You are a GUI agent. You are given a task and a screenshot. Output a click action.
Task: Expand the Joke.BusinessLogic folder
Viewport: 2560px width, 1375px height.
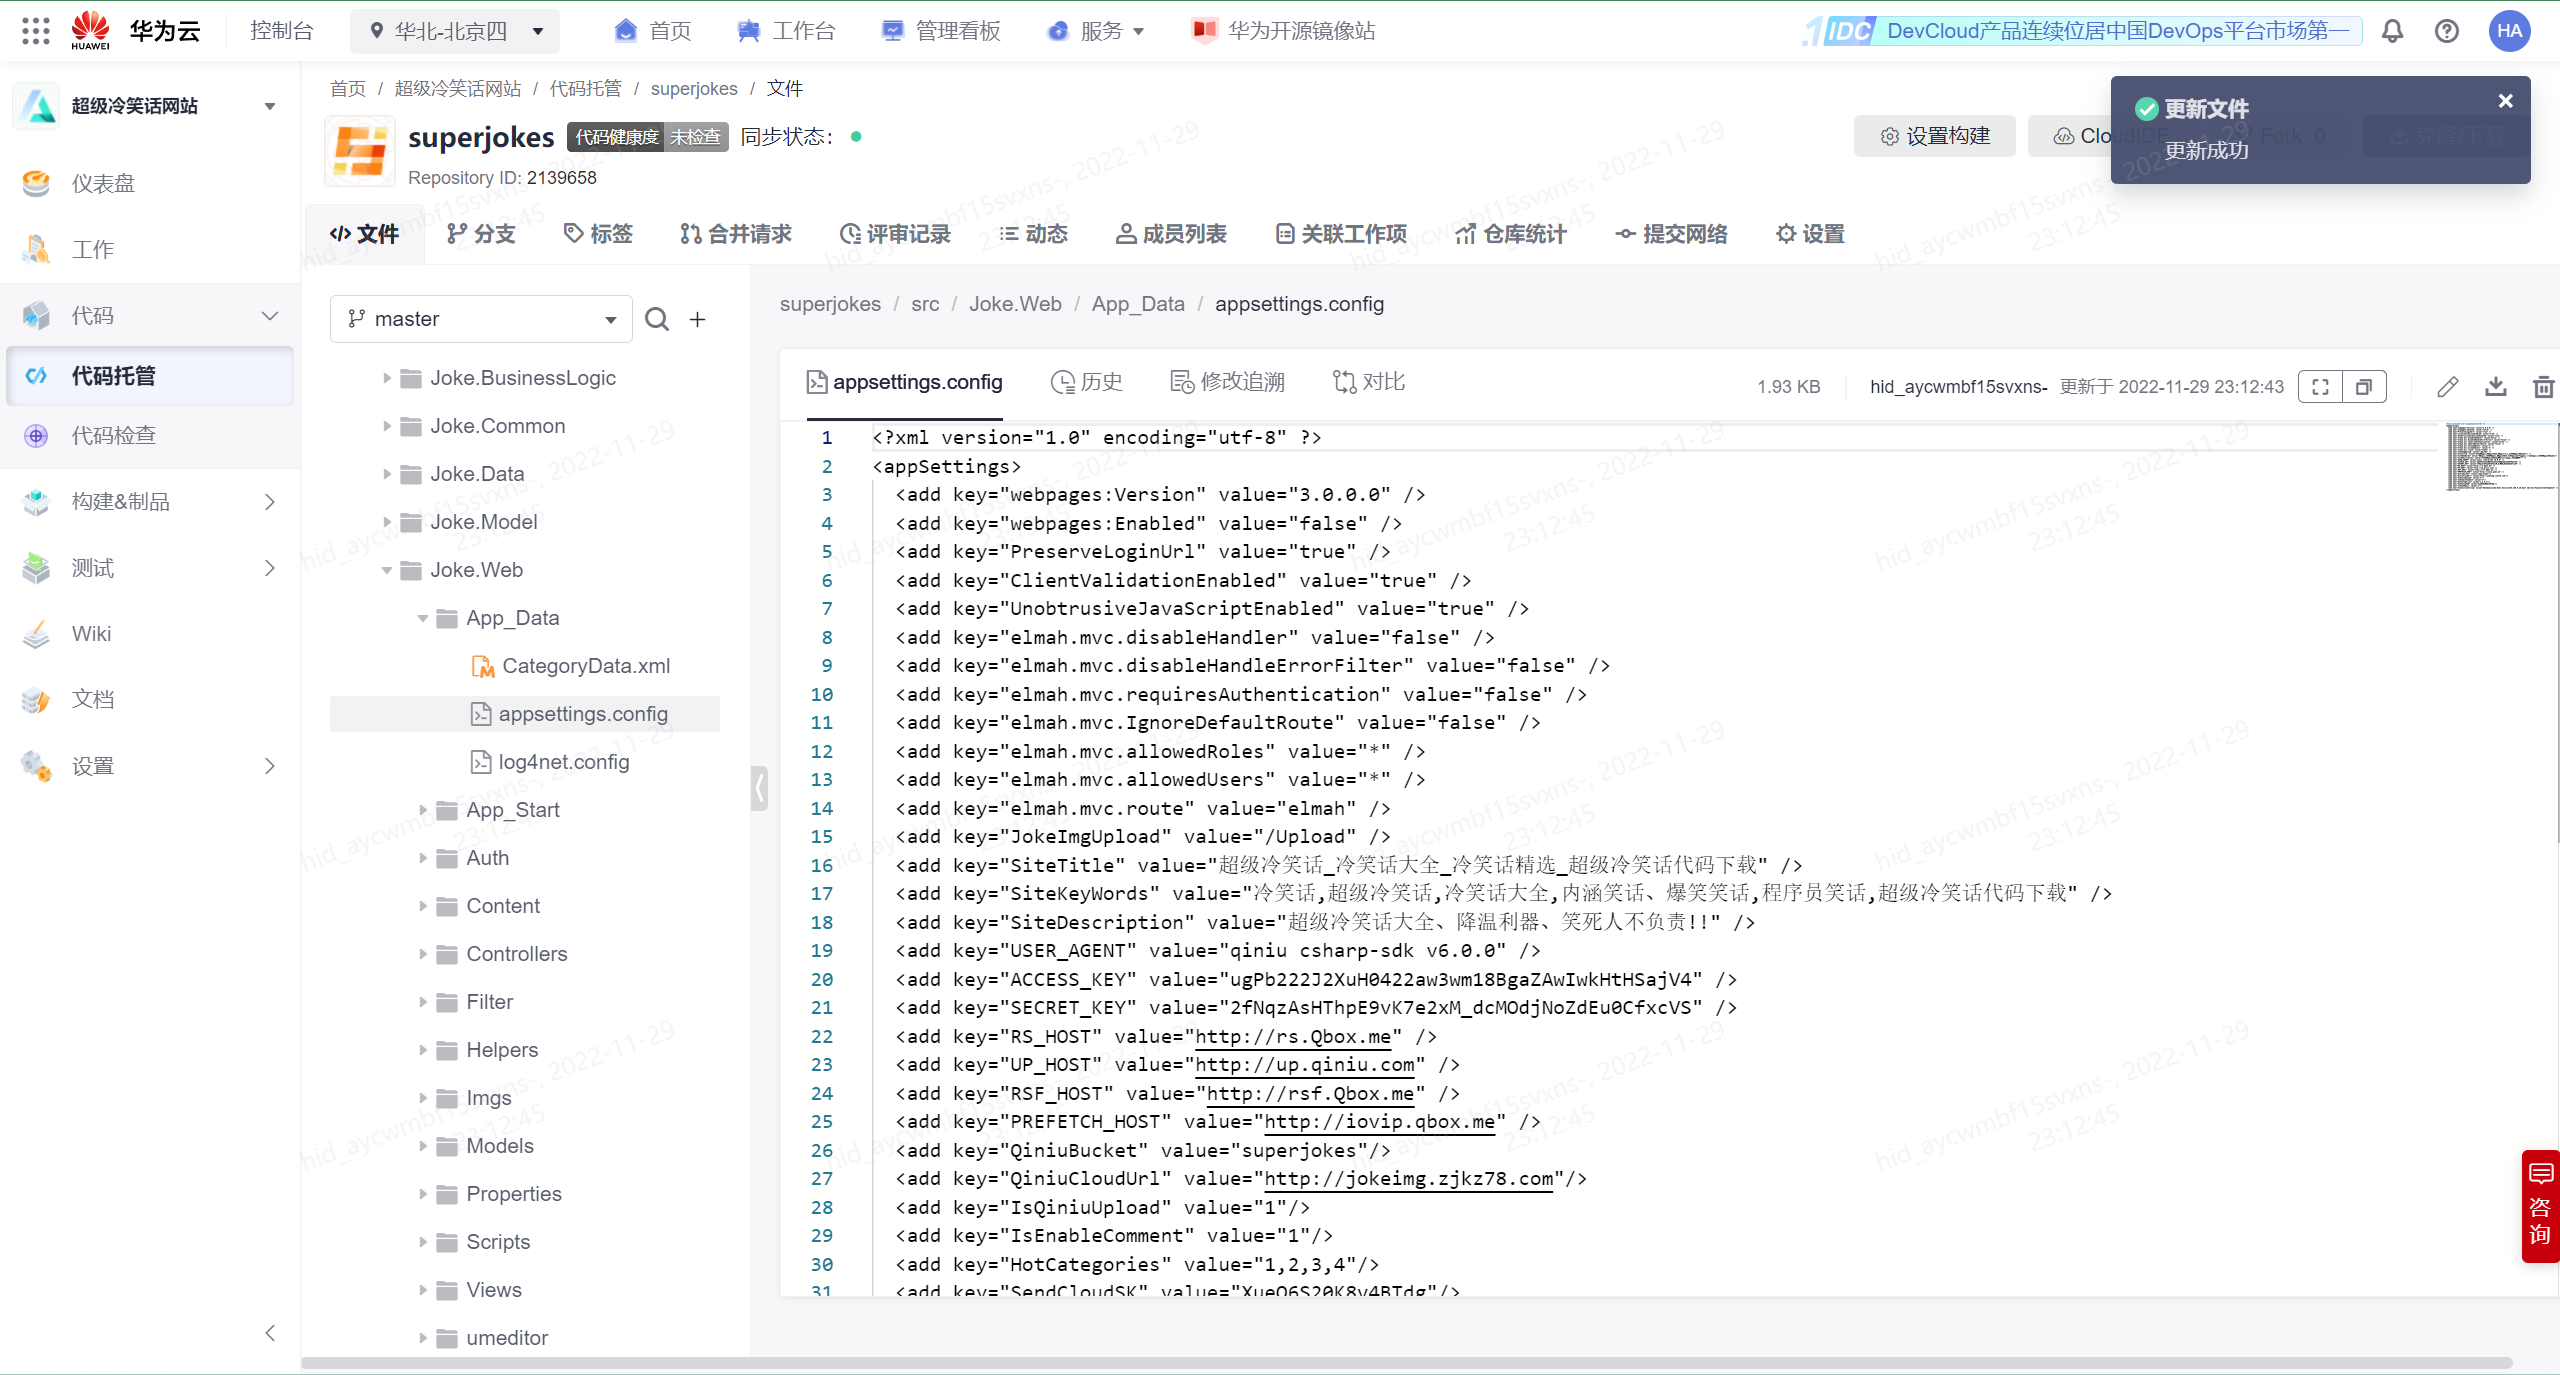pyautogui.click(x=386, y=378)
